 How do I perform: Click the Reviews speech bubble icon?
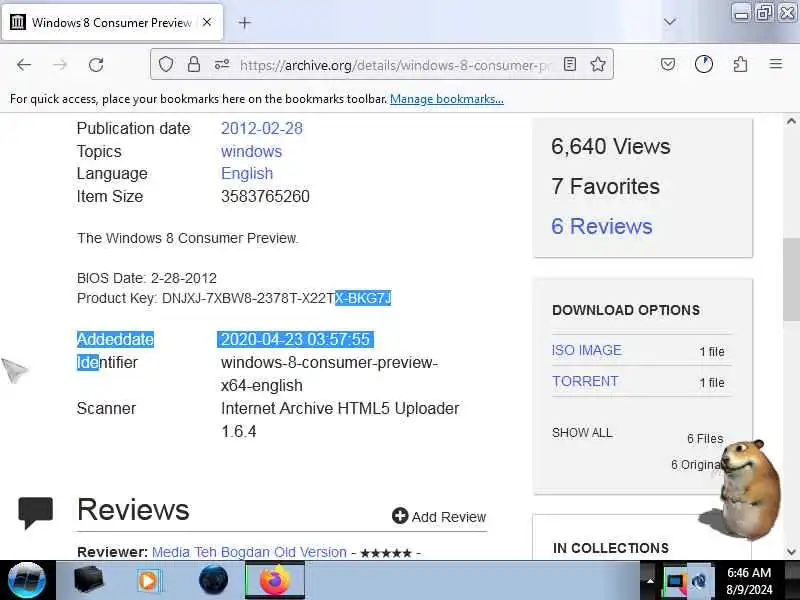tap(35, 512)
